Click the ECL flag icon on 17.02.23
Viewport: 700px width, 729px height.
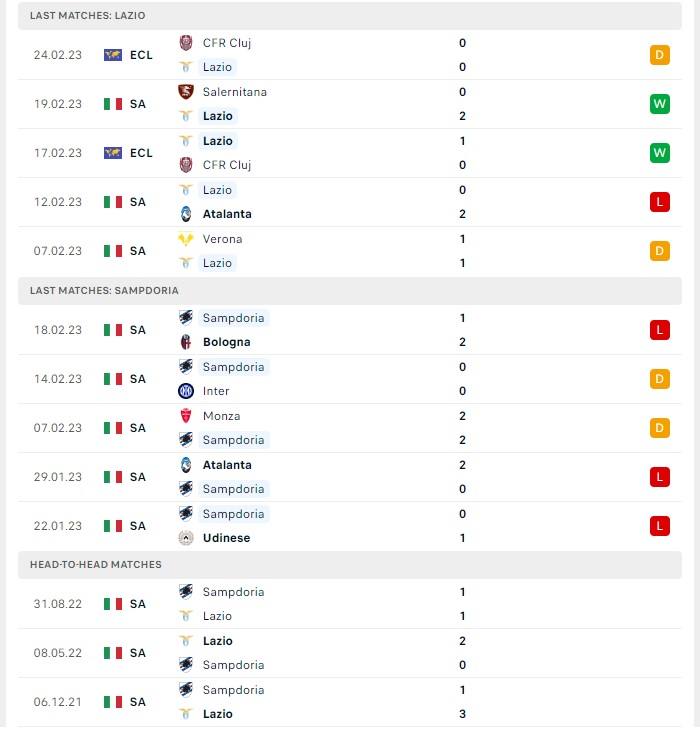[113, 153]
